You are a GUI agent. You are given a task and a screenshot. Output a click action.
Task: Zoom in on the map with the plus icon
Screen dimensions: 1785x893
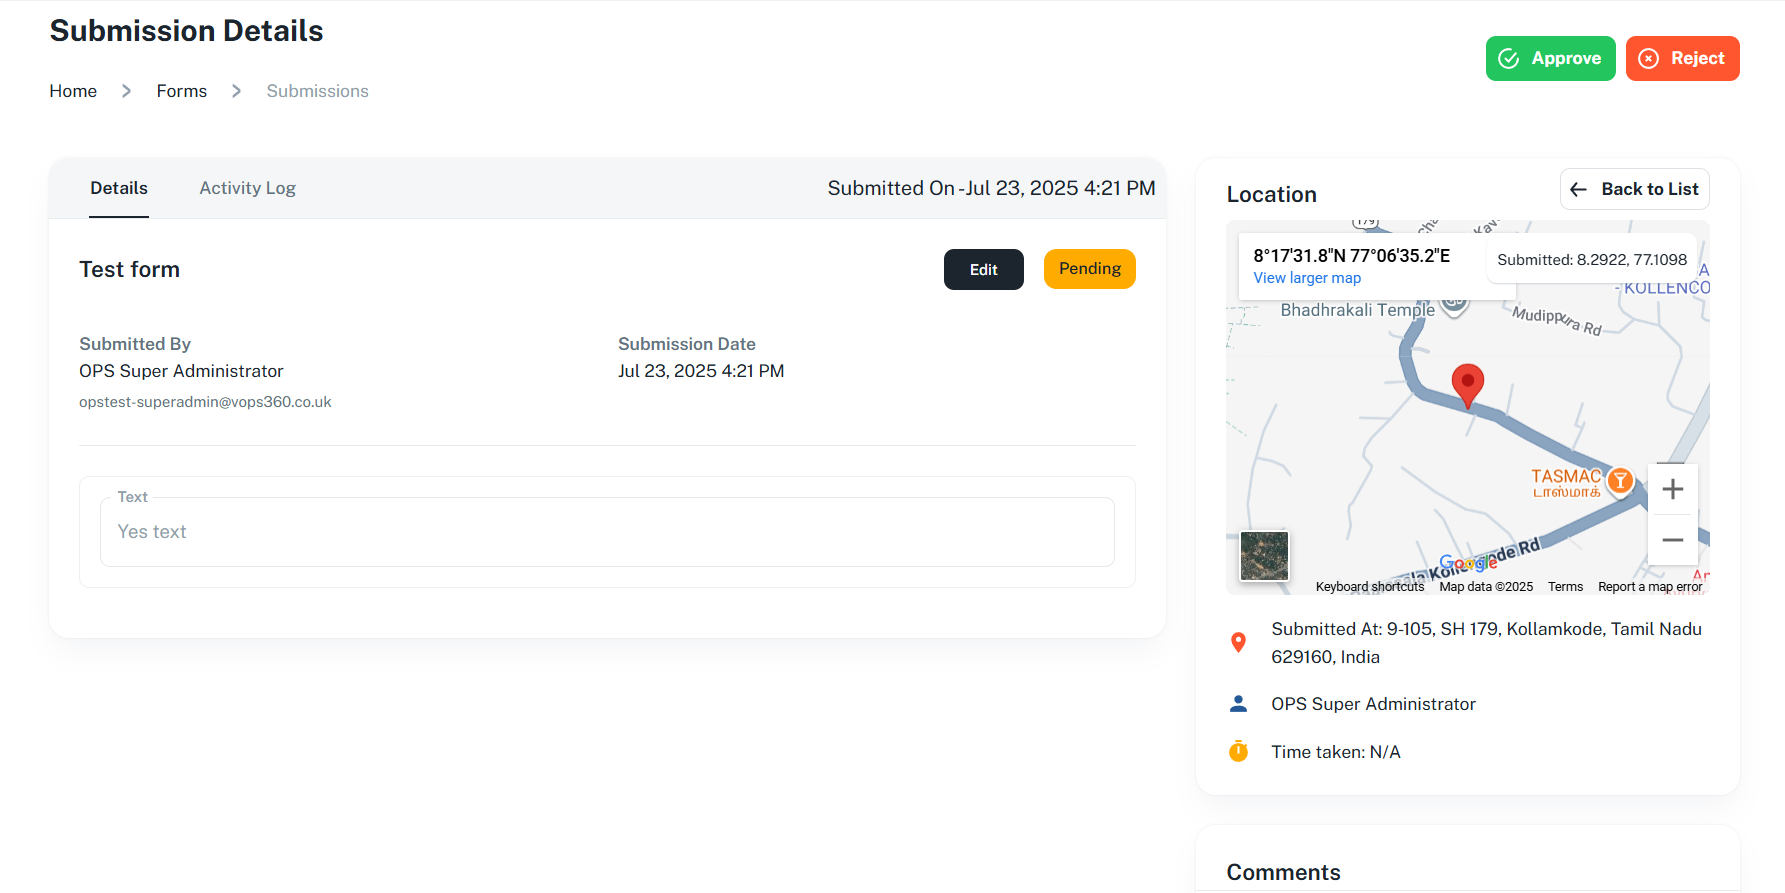pyautogui.click(x=1673, y=489)
